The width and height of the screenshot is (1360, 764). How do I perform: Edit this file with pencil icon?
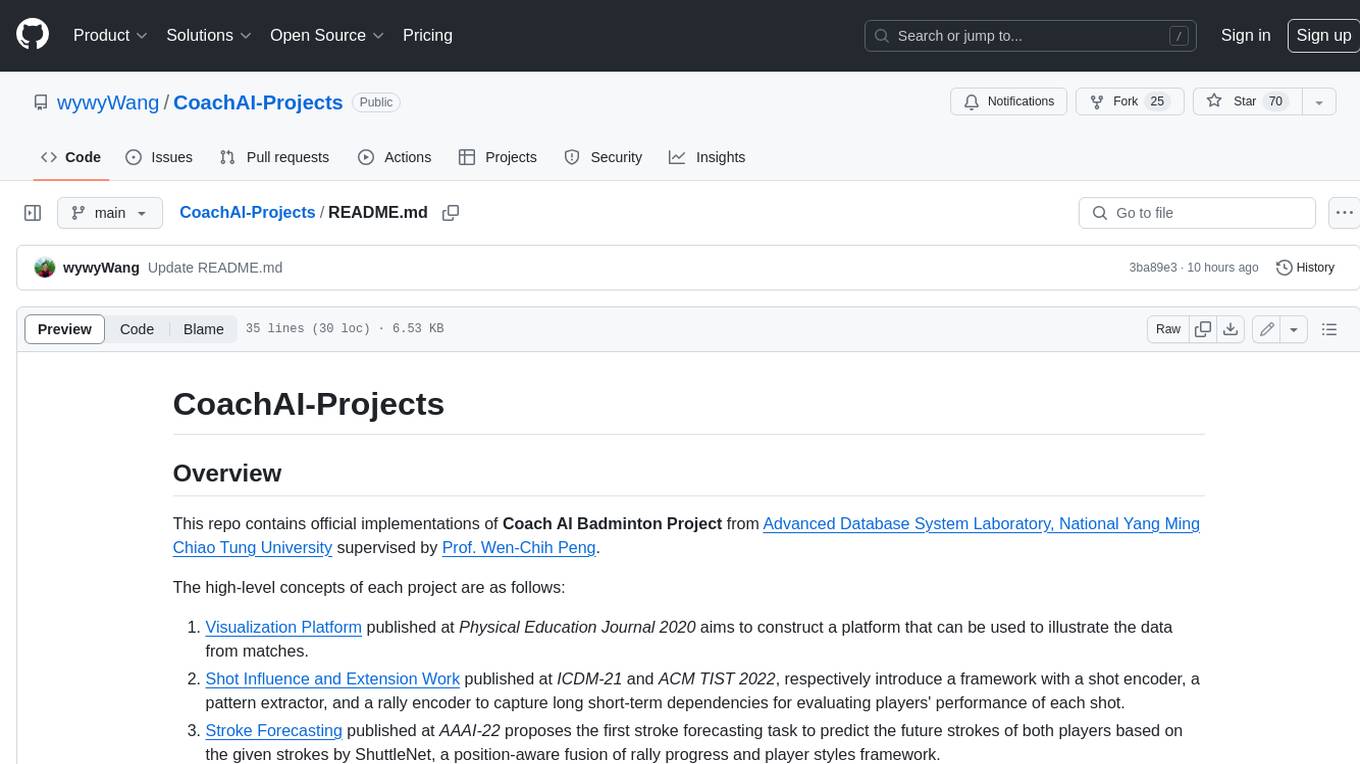[1267, 329]
